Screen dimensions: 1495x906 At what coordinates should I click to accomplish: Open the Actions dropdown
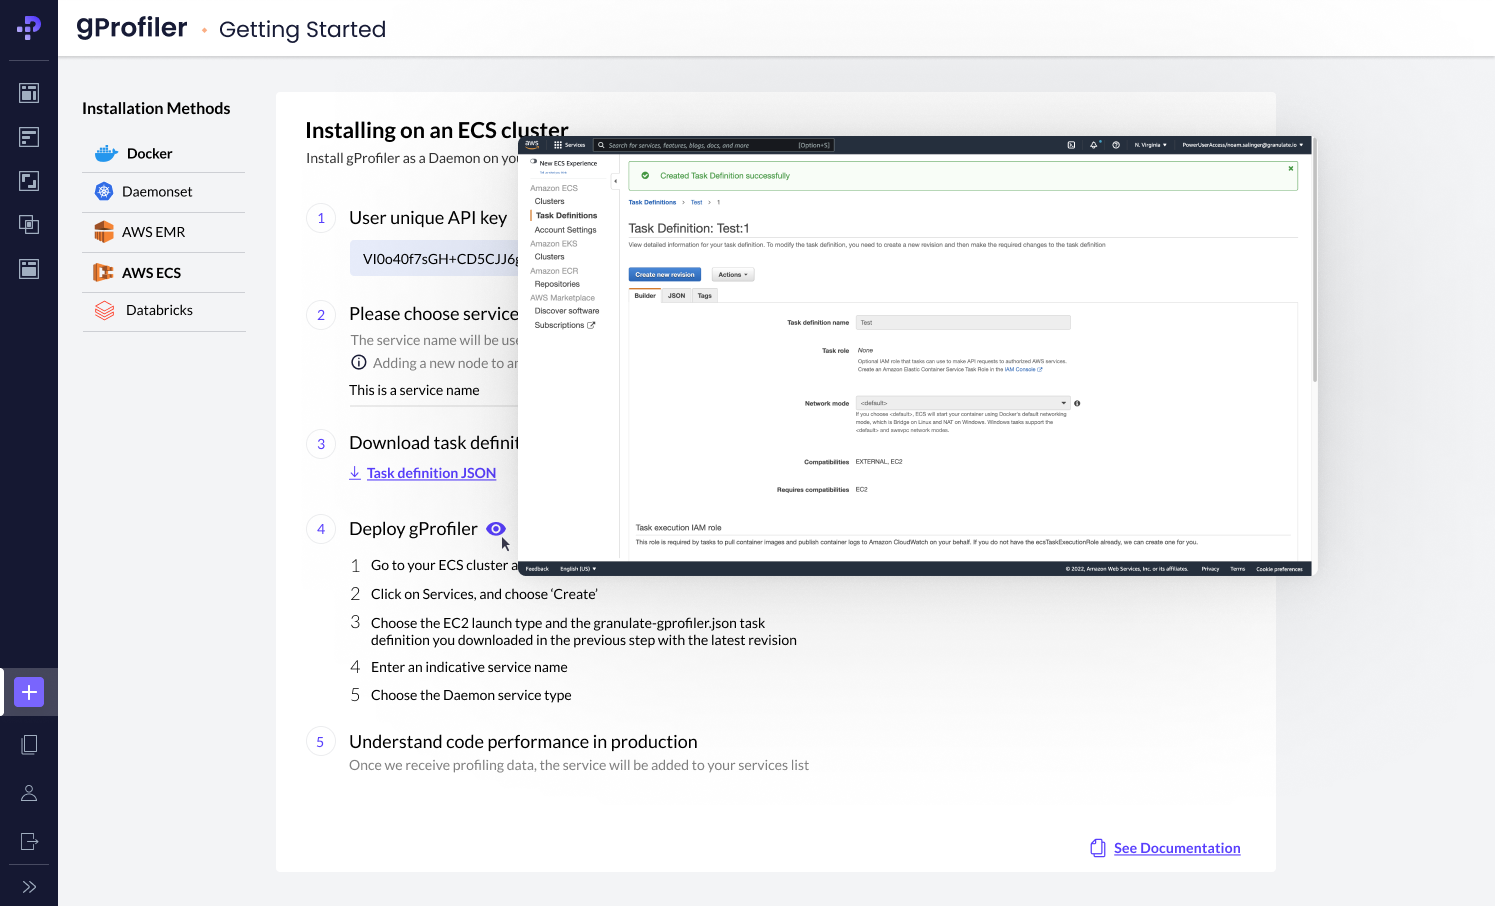coord(732,275)
